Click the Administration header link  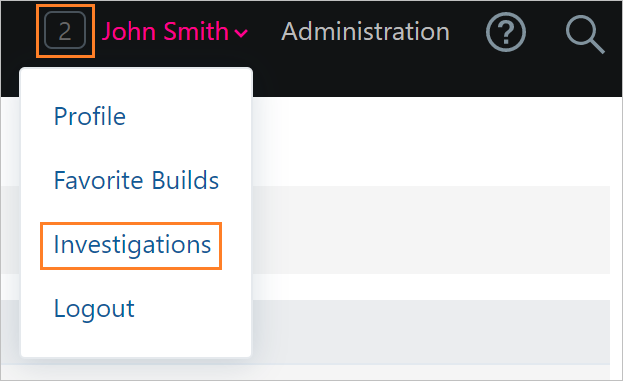(365, 31)
